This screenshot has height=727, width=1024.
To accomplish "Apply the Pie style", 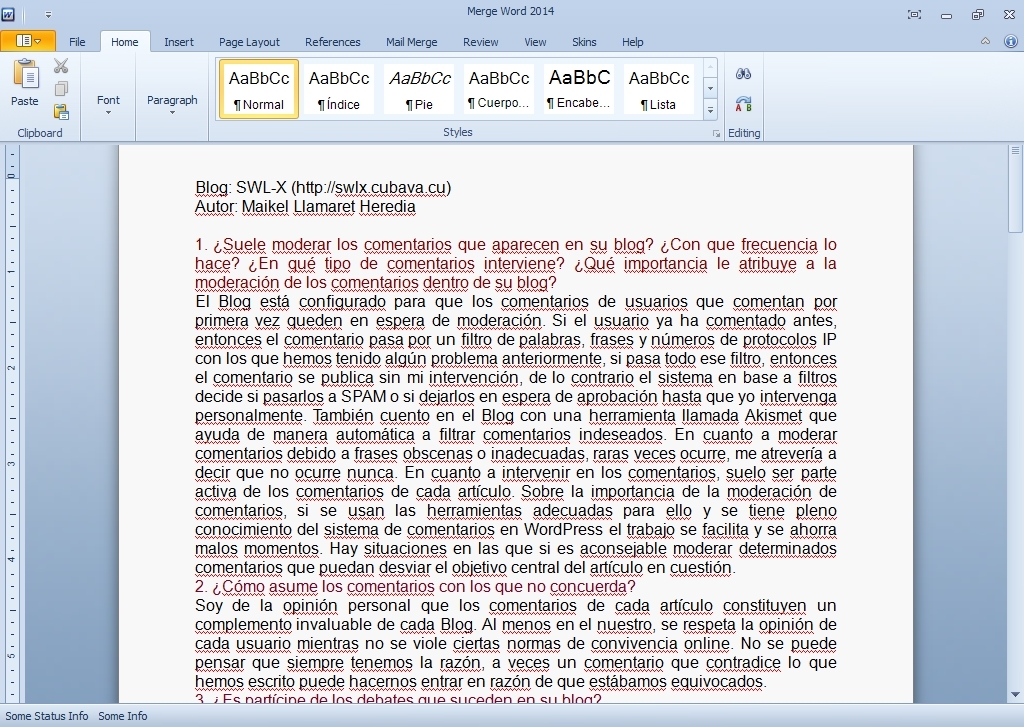I will click(419, 89).
